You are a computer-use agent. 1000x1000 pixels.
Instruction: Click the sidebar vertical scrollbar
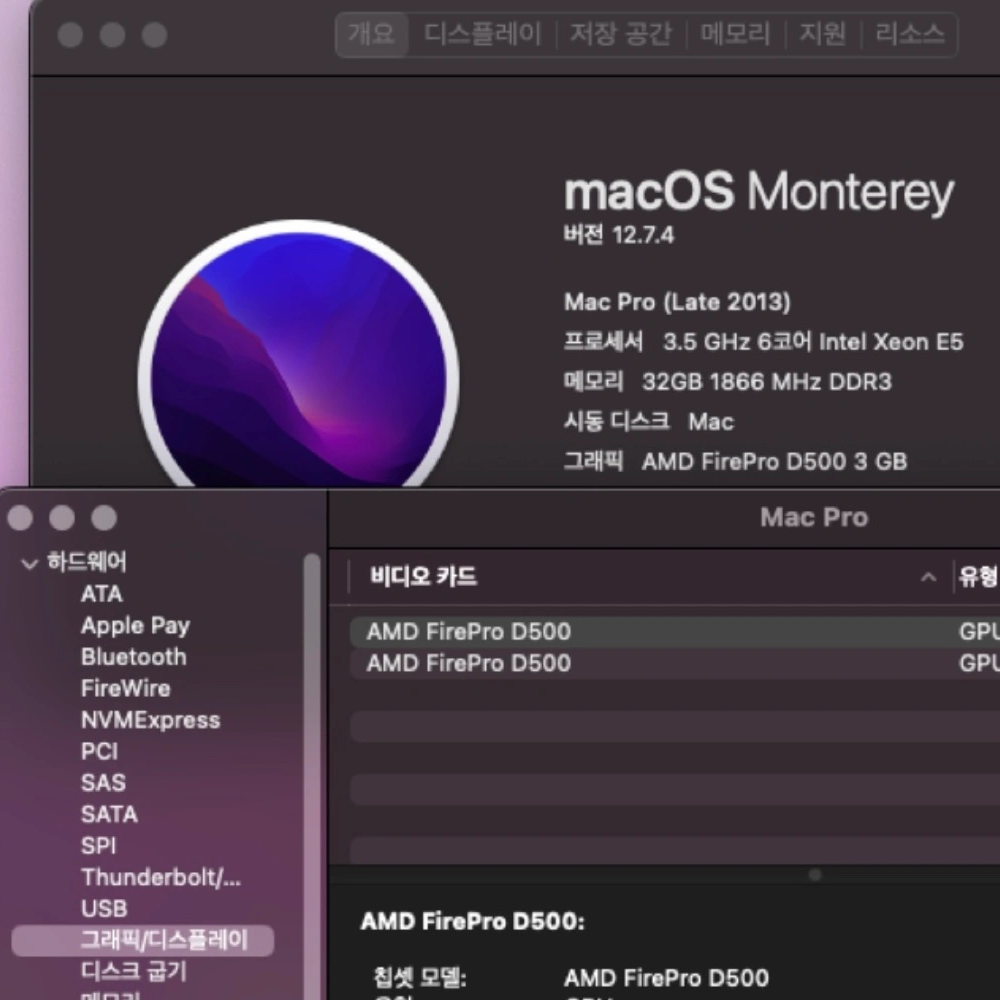click(312, 750)
